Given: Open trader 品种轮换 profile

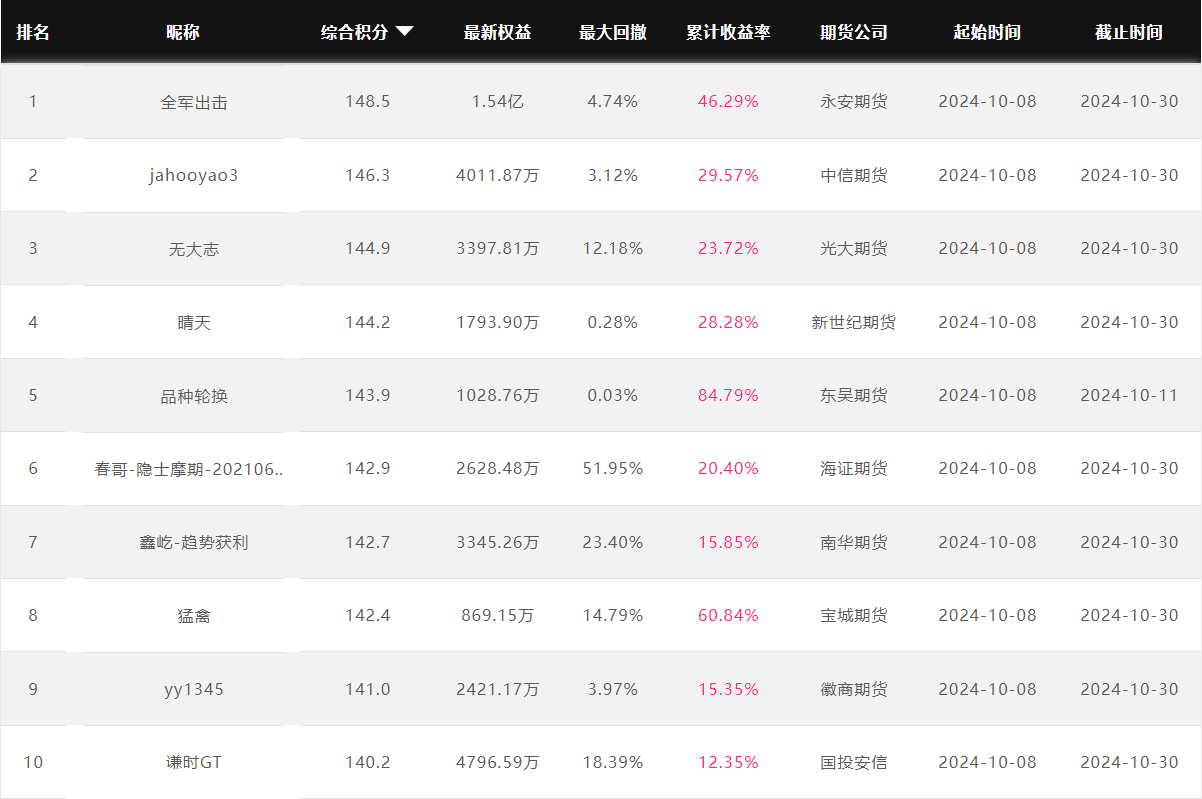Looking at the screenshot, I should pyautogui.click(x=194, y=395).
